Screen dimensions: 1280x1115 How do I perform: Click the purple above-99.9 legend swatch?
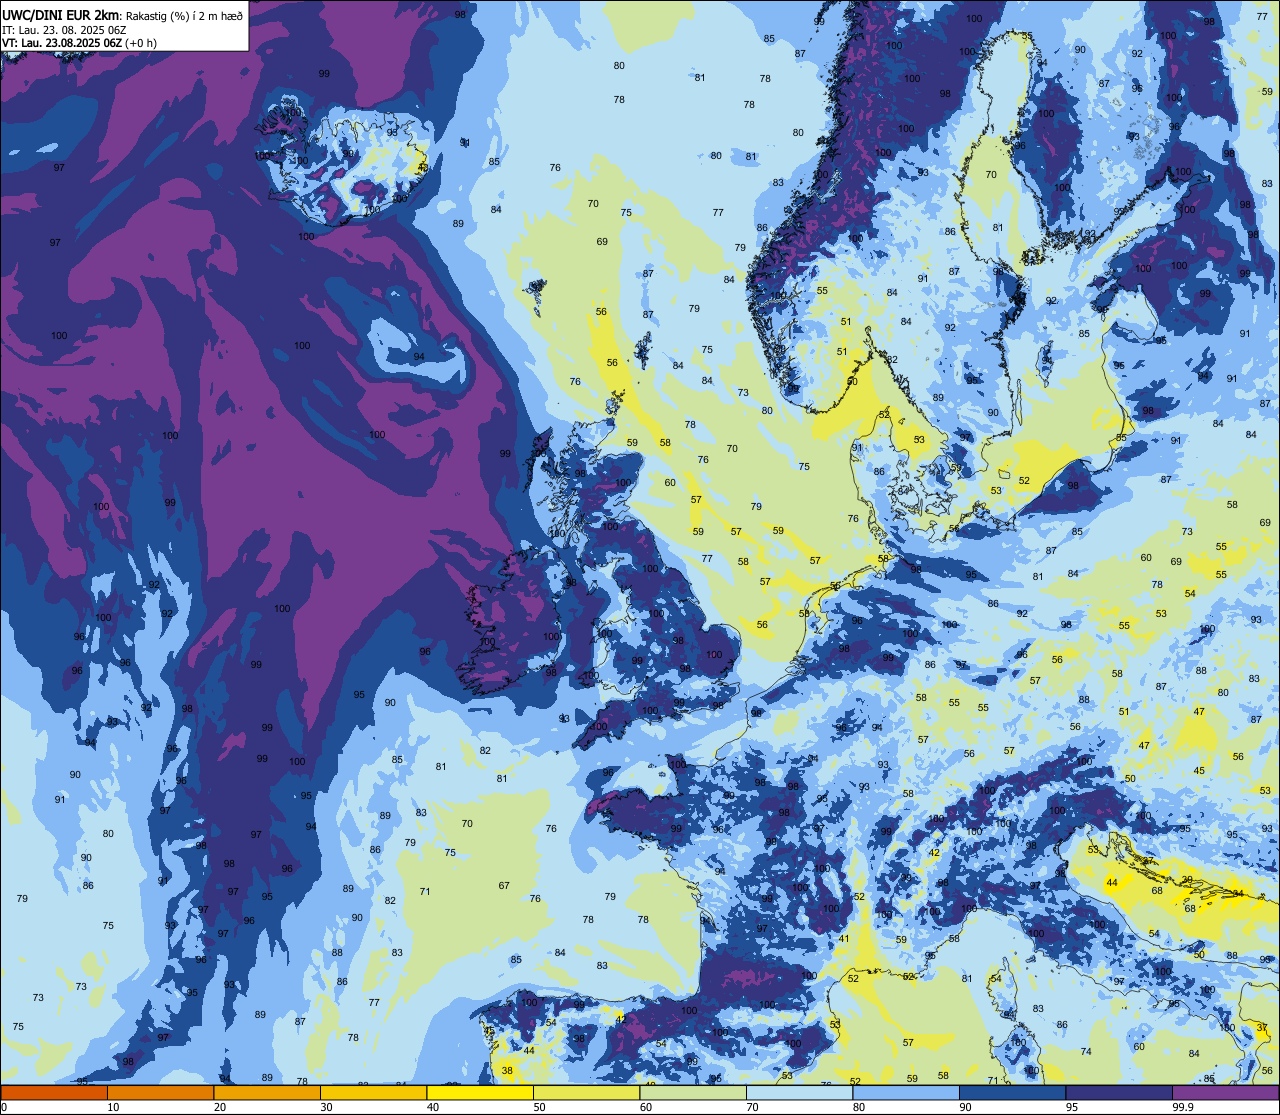coord(1226,1093)
